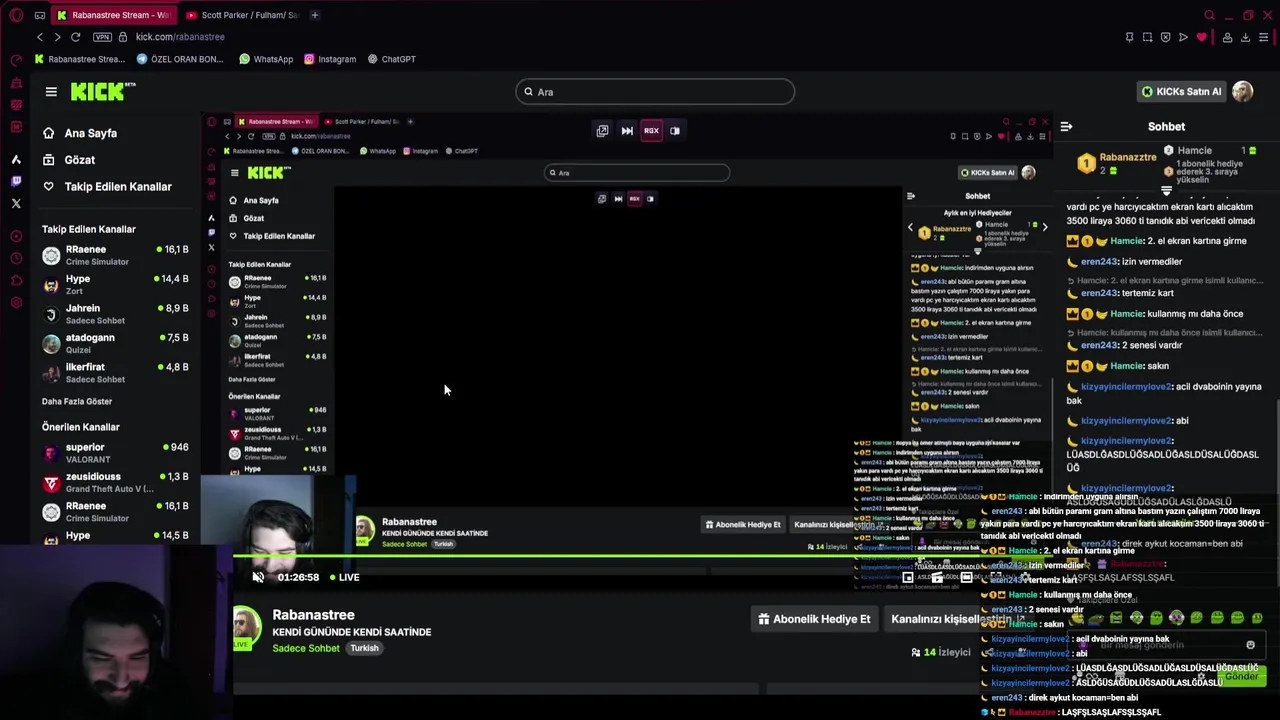Click username eren243 next to izin vermediler
Viewport: 1280px width, 720px height.
(x=1099, y=262)
